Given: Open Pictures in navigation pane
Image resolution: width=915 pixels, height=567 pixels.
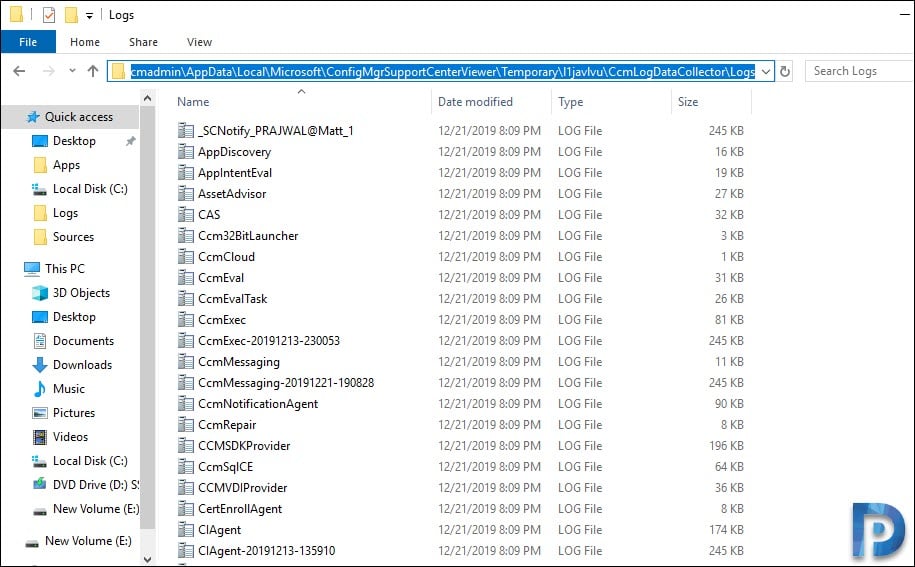Looking at the screenshot, I should click(74, 412).
